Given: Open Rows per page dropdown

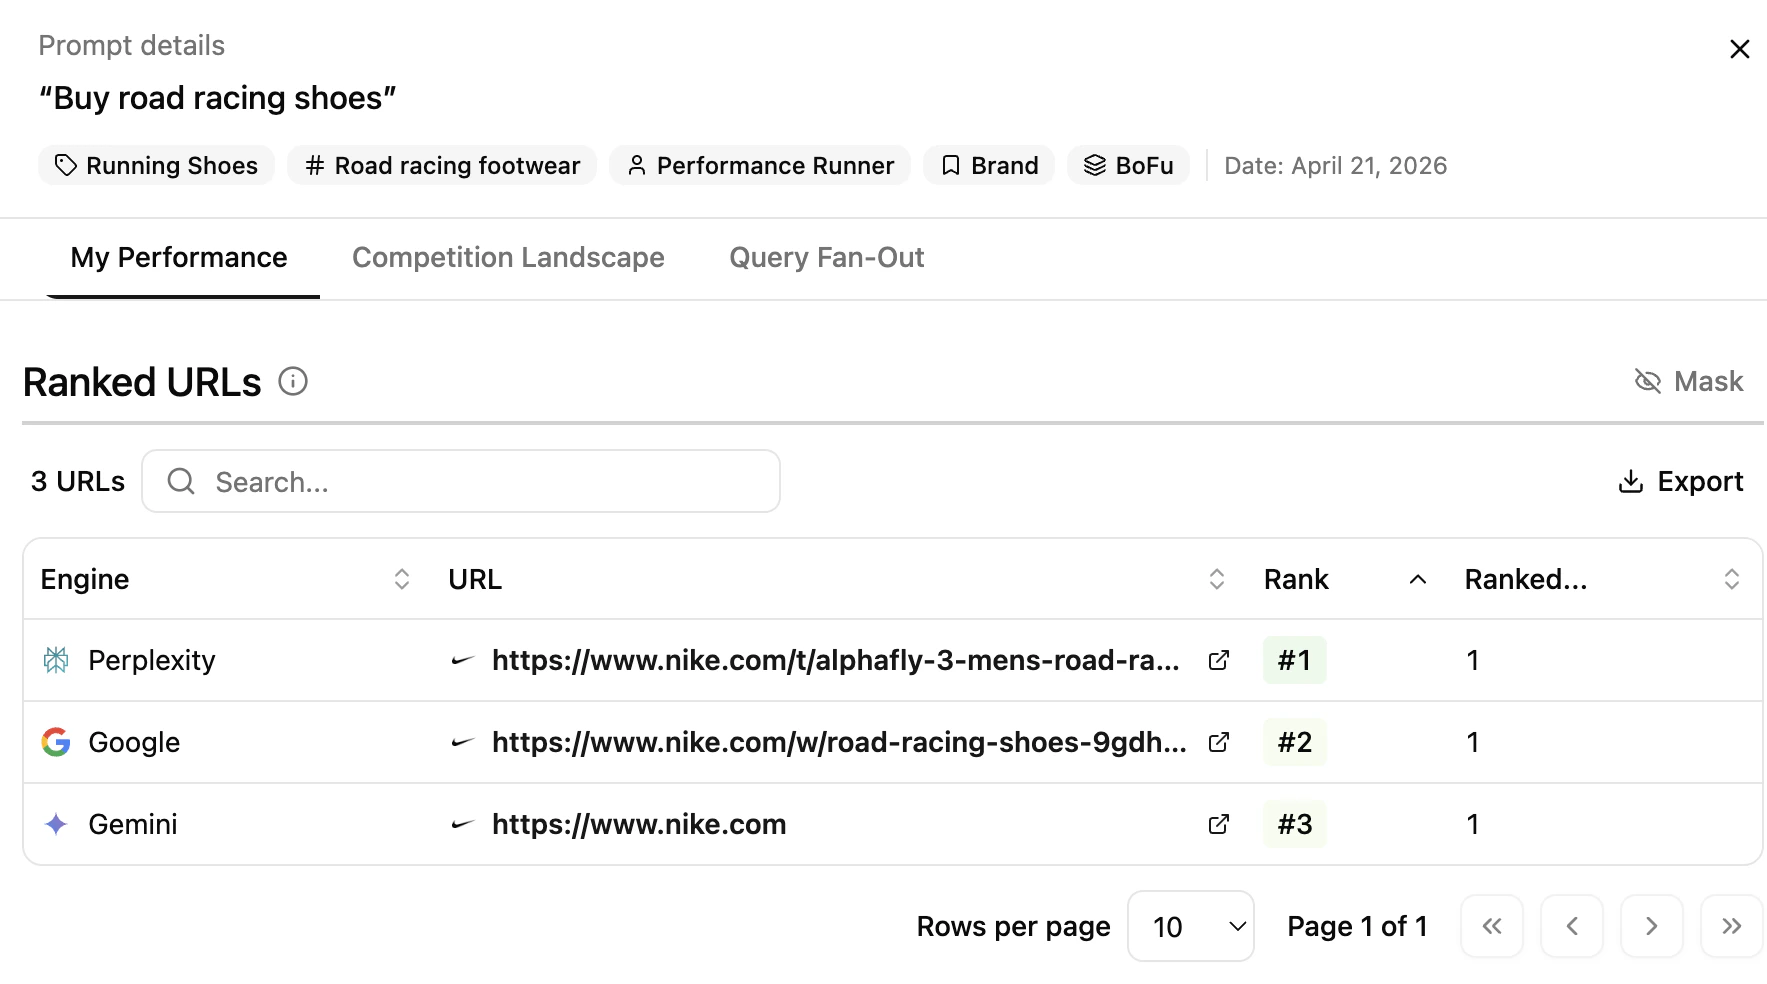Looking at the screenshot, I should pos(1191,926).
